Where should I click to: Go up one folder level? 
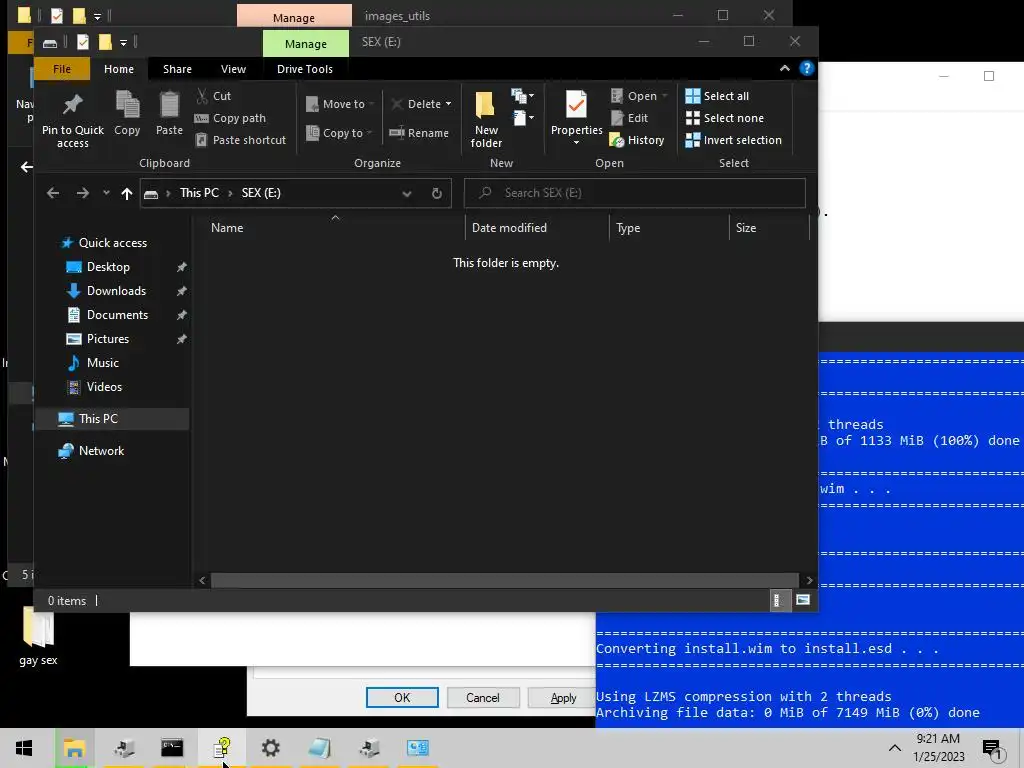click(x=127, y=193)
